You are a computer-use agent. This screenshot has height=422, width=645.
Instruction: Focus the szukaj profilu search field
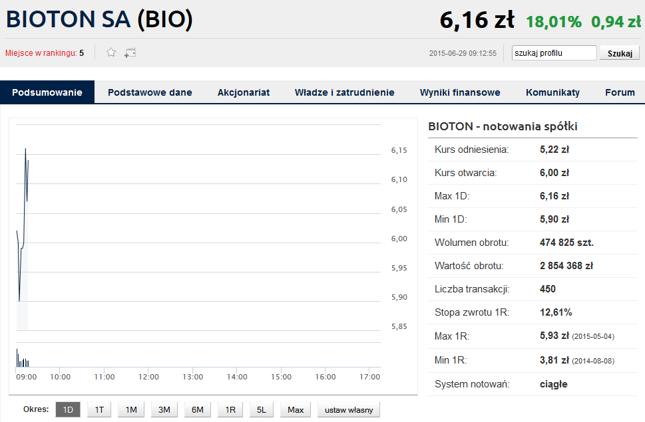[x=553, y=53]
